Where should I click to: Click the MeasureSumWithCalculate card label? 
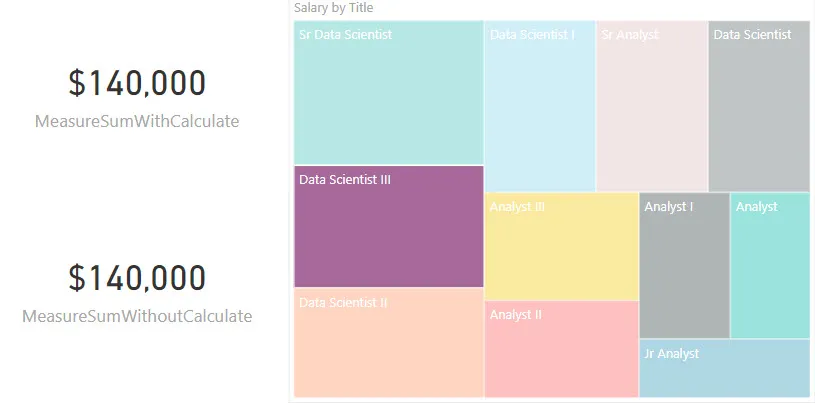point(137,122)
